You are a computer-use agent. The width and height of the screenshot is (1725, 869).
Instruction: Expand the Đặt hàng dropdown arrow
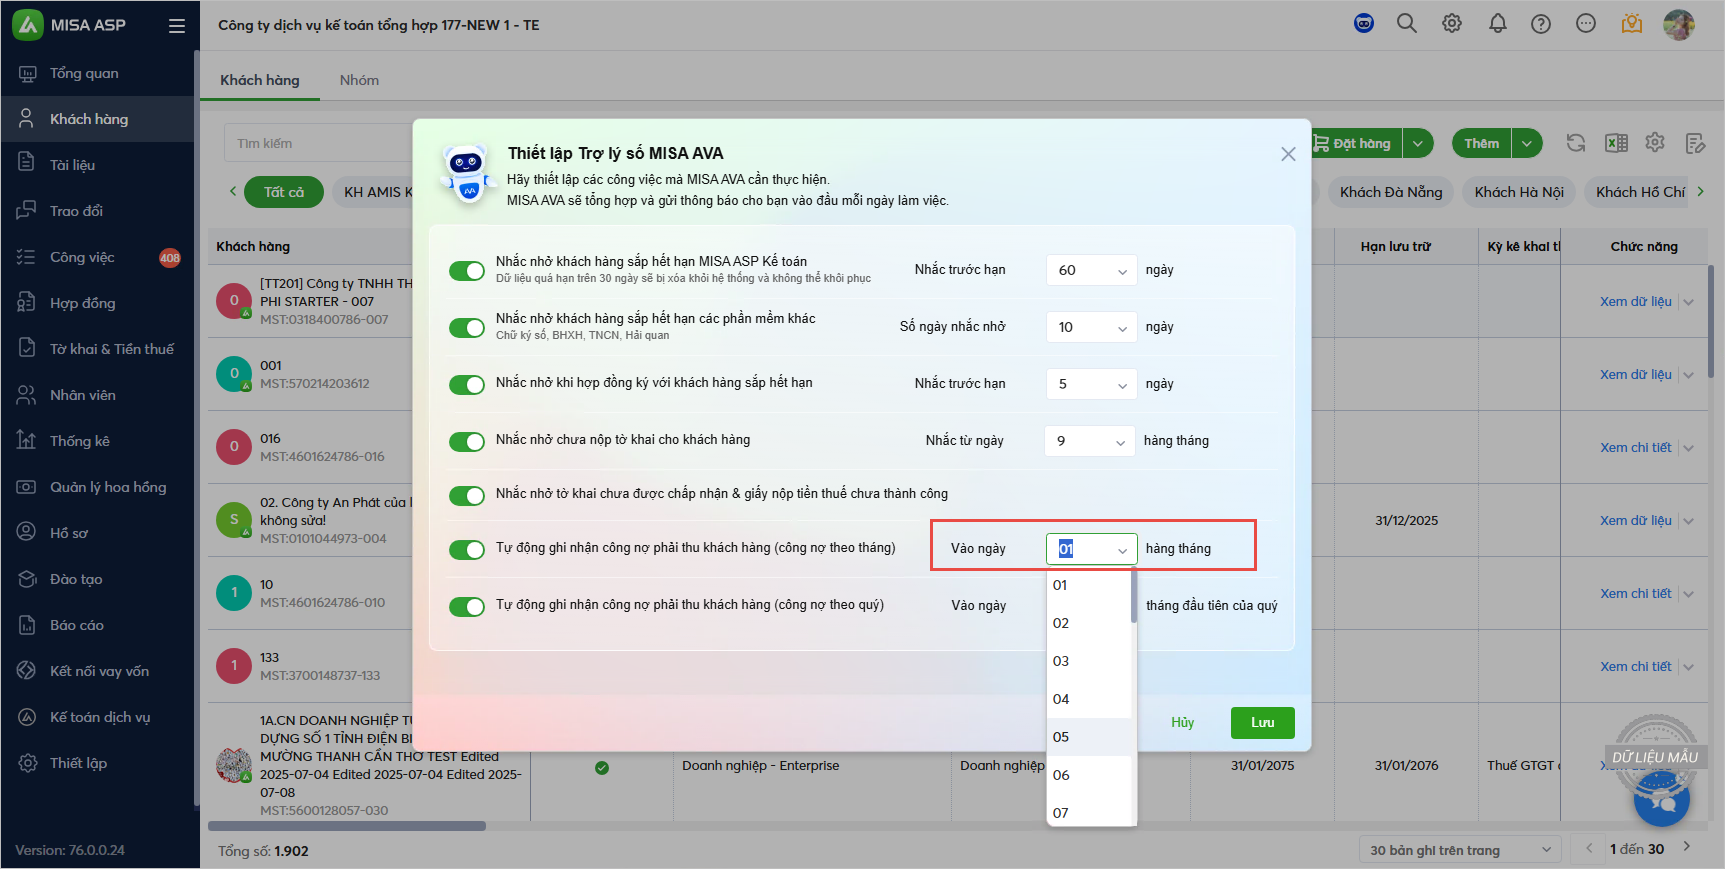coord(1418,143)
